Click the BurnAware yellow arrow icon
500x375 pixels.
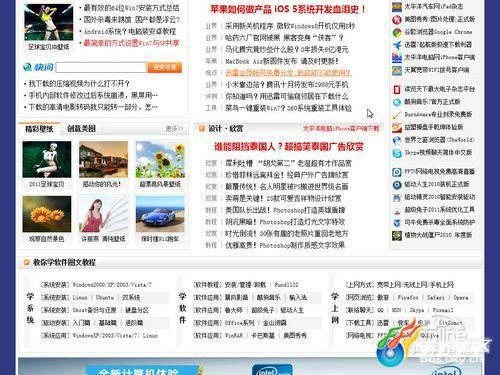pyautogui.click(x=397, y=115)
